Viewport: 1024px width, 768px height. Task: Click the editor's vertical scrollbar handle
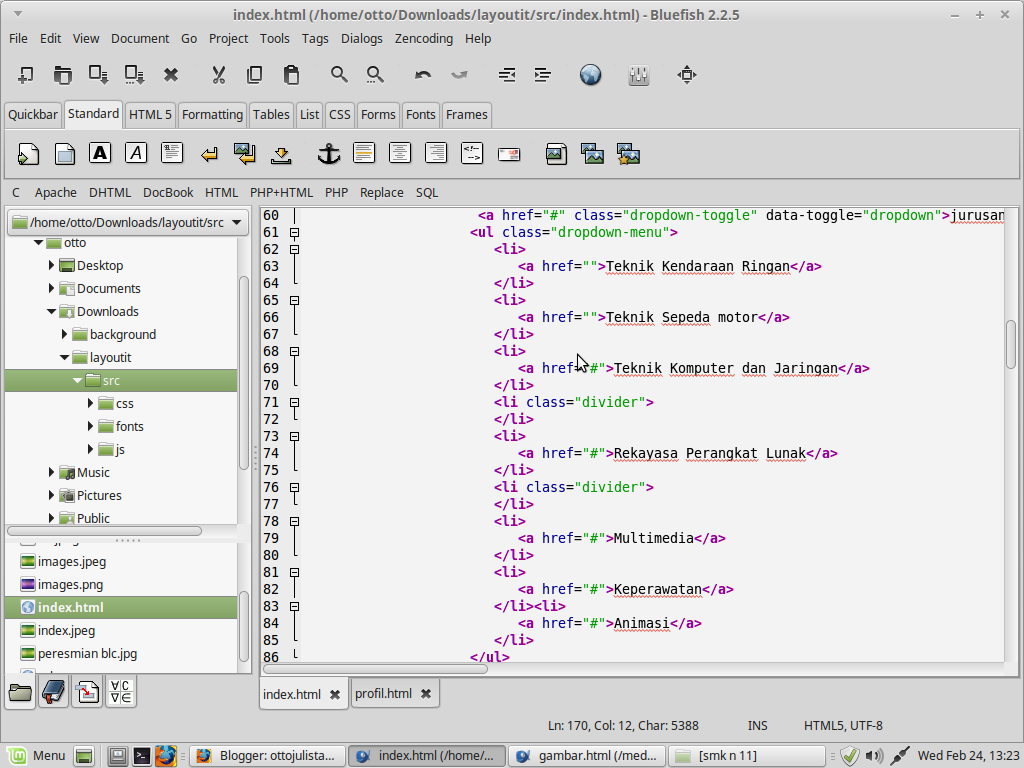1011,343
